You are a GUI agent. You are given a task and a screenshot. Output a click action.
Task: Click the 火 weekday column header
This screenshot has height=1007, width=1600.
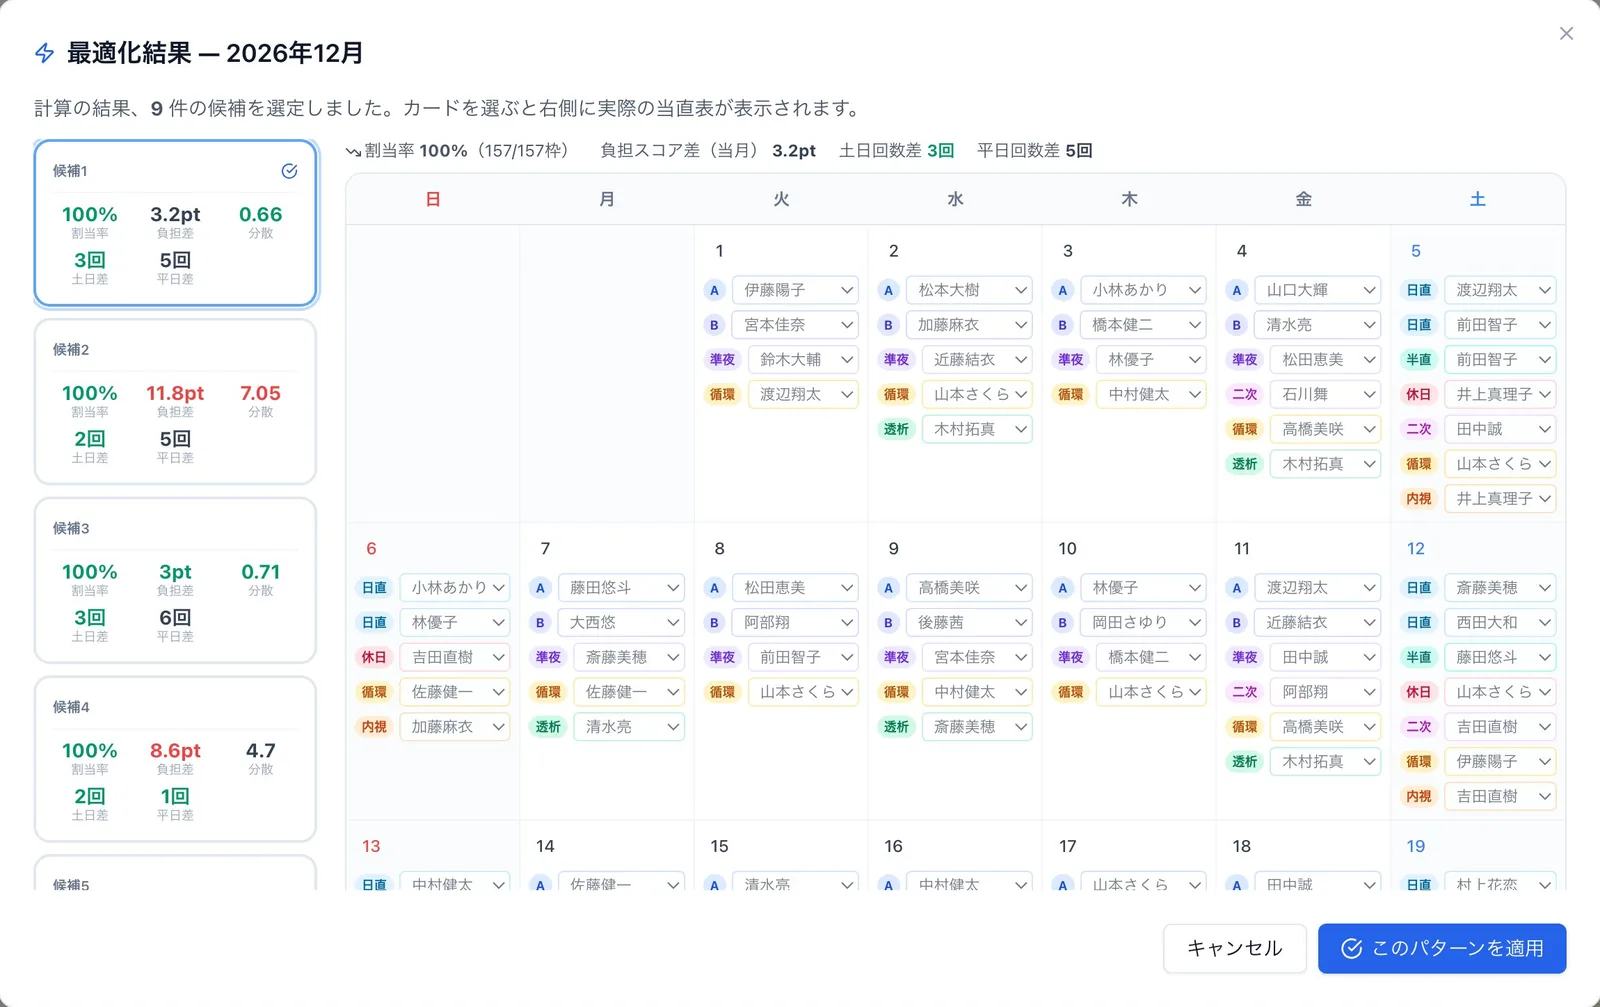coord(781,199)
